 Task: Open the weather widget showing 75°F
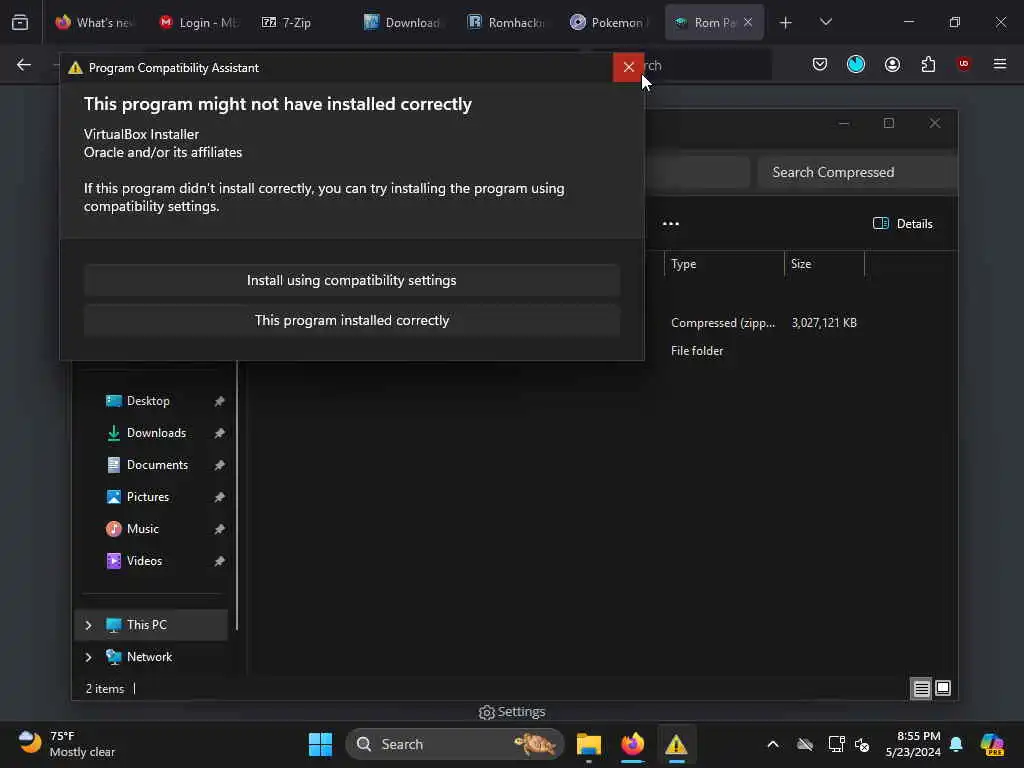point(65,744)
